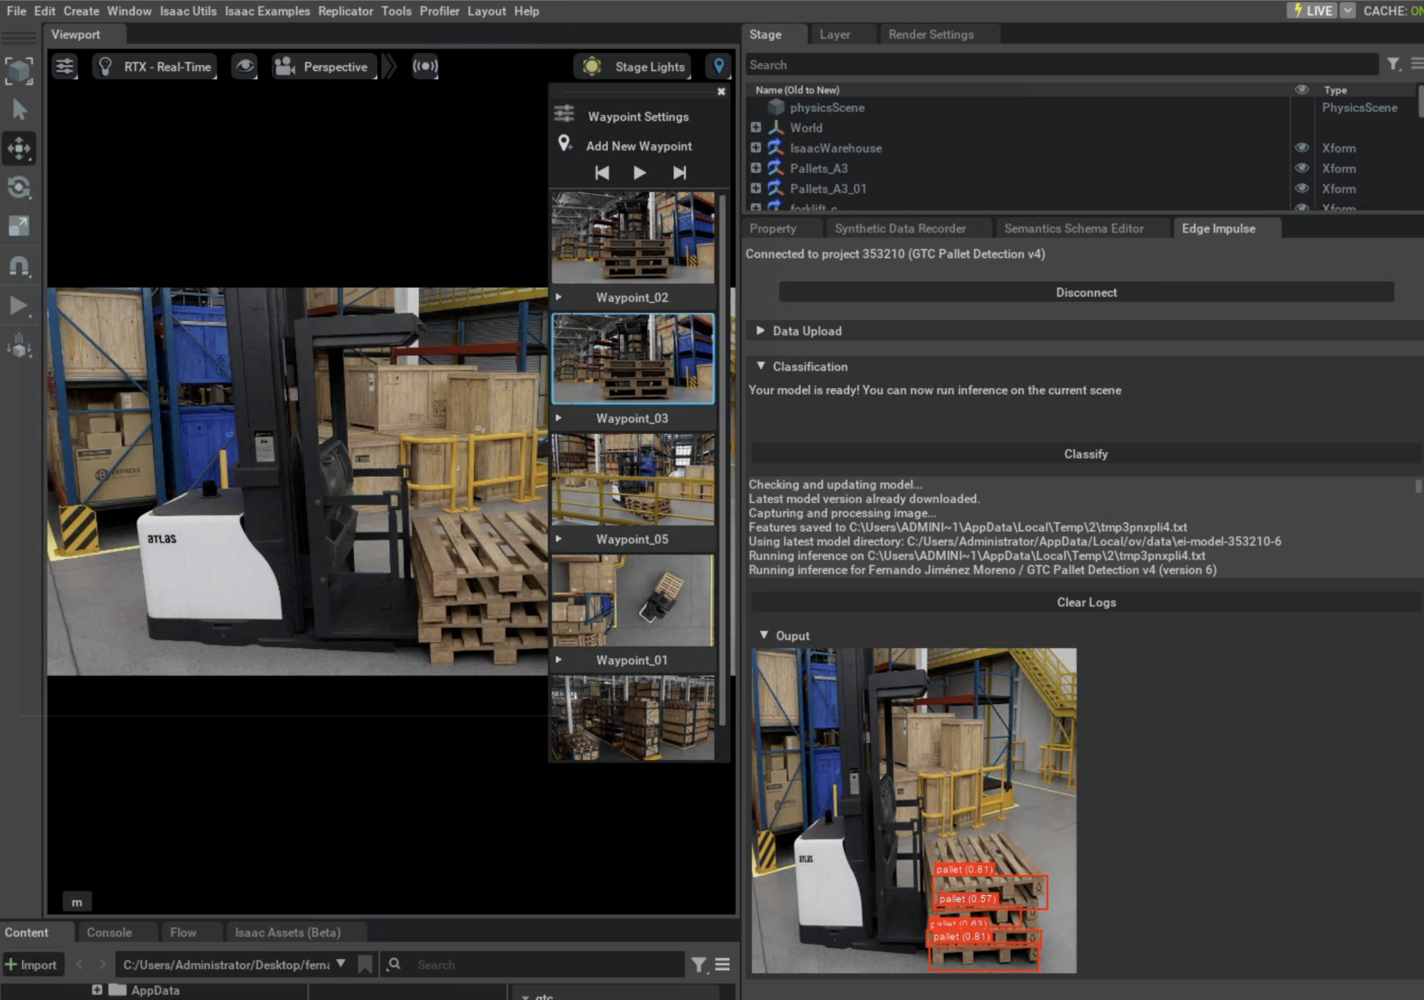Viewport: 1424px width, 1000px height.
Task: Select the Waypoint_03 thumbnail
Action: 633,358
